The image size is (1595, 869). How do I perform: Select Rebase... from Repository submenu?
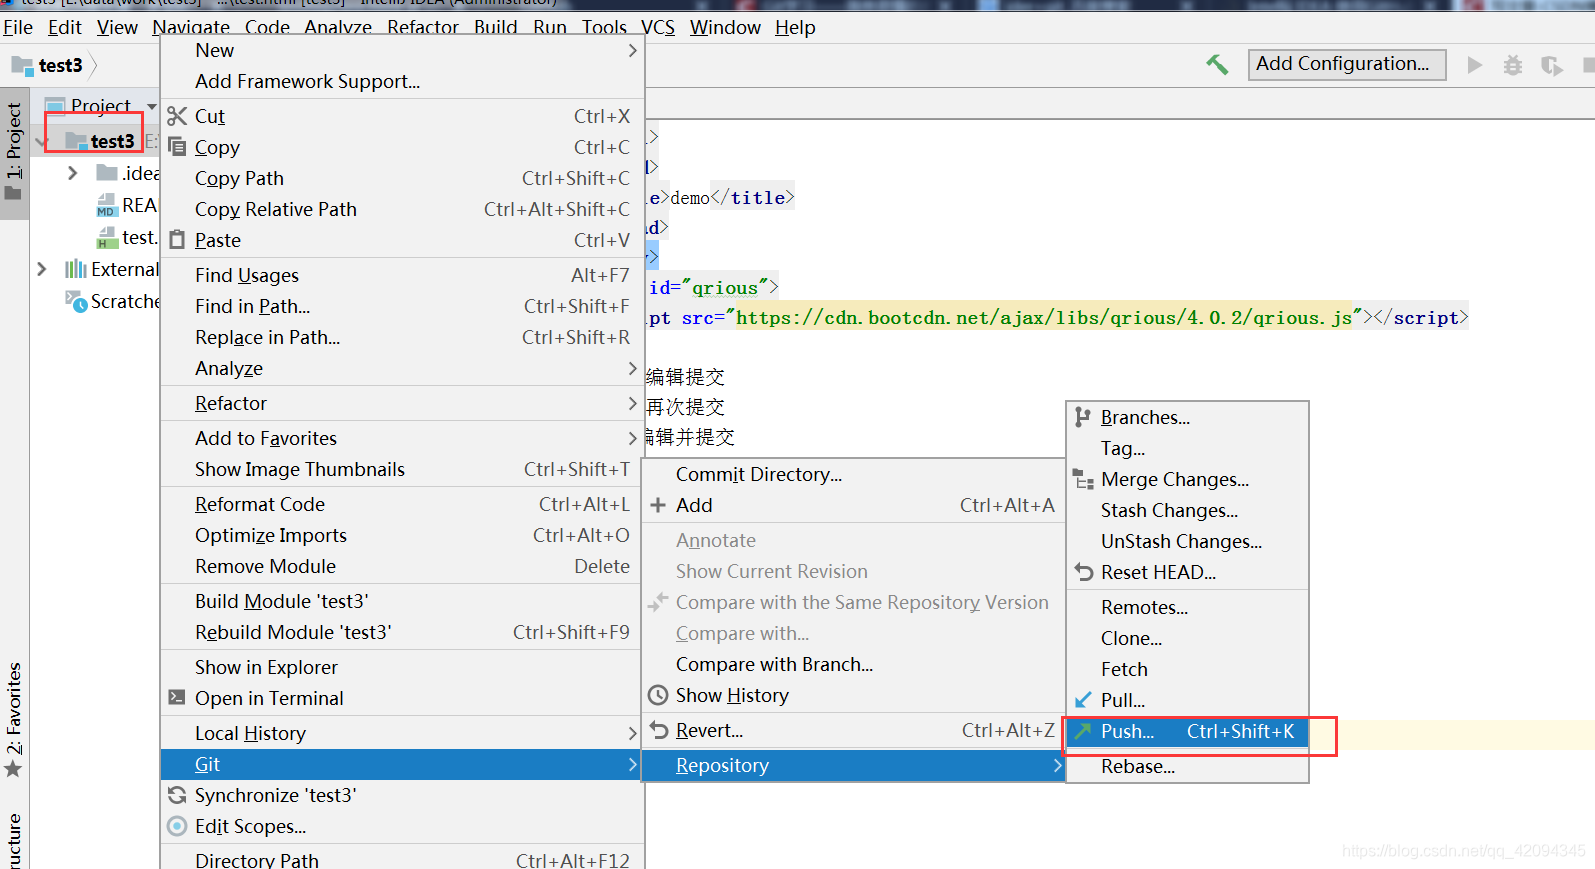1188,766
